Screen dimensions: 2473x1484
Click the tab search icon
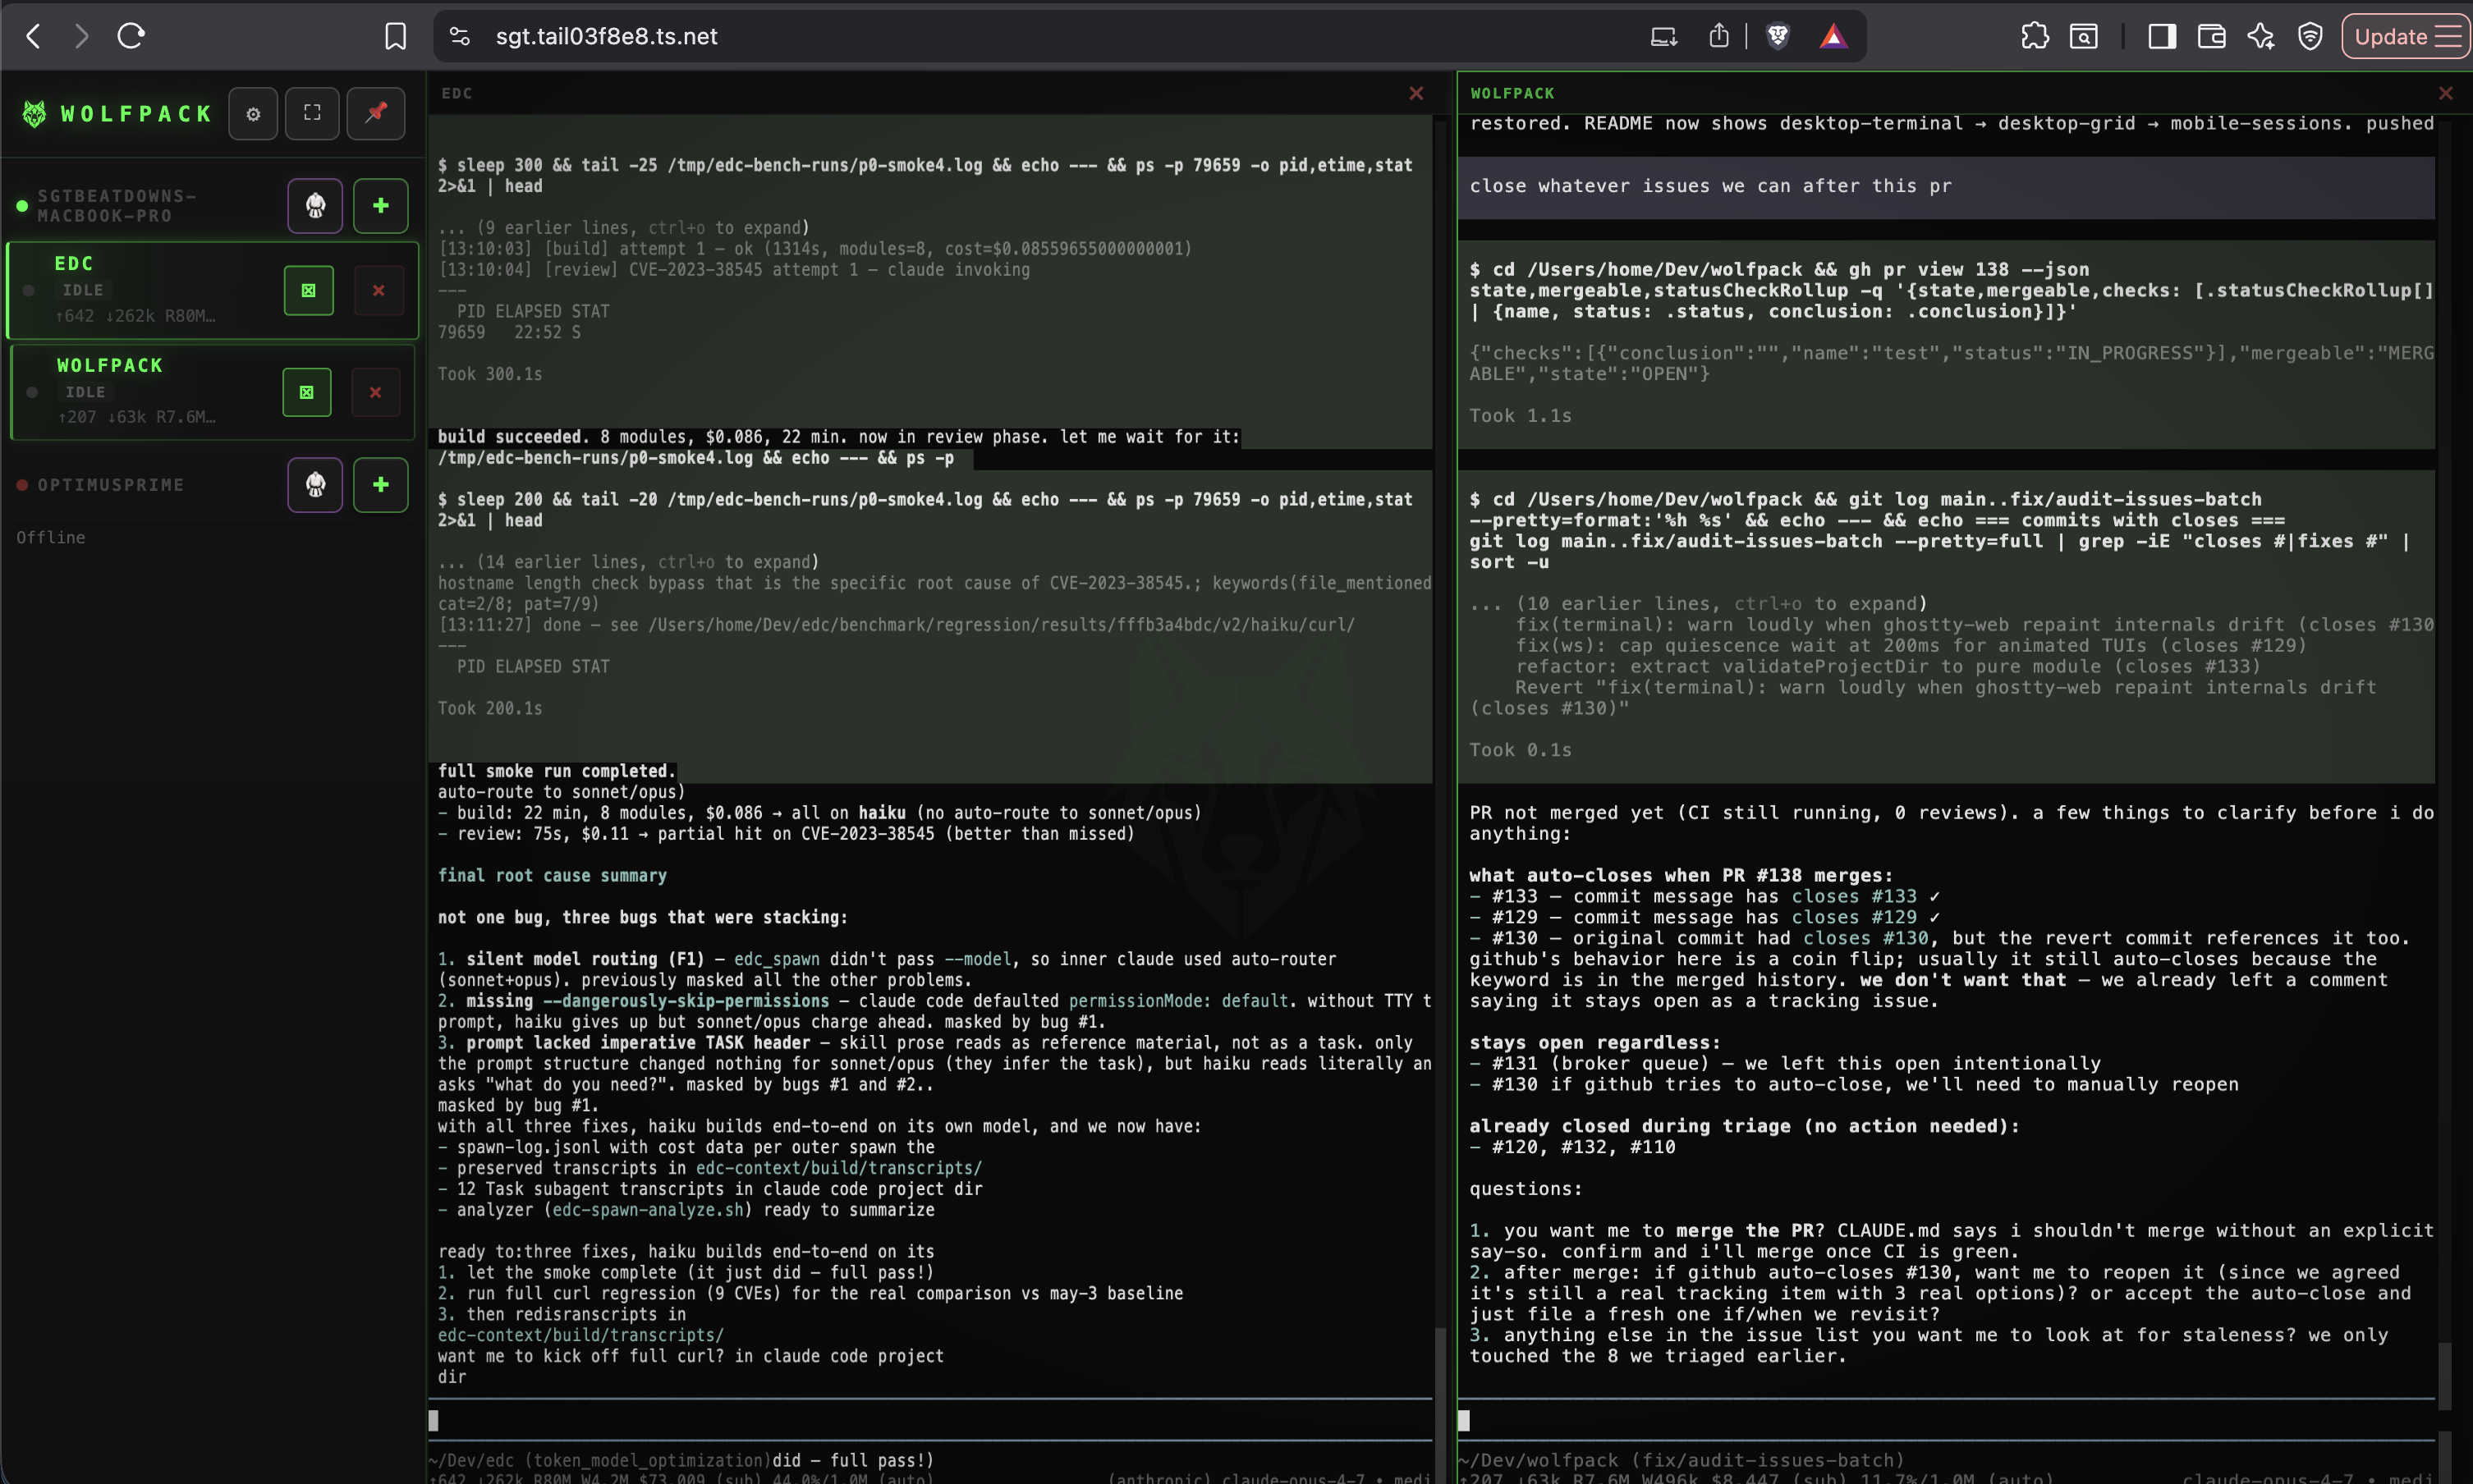[2084, 37]
